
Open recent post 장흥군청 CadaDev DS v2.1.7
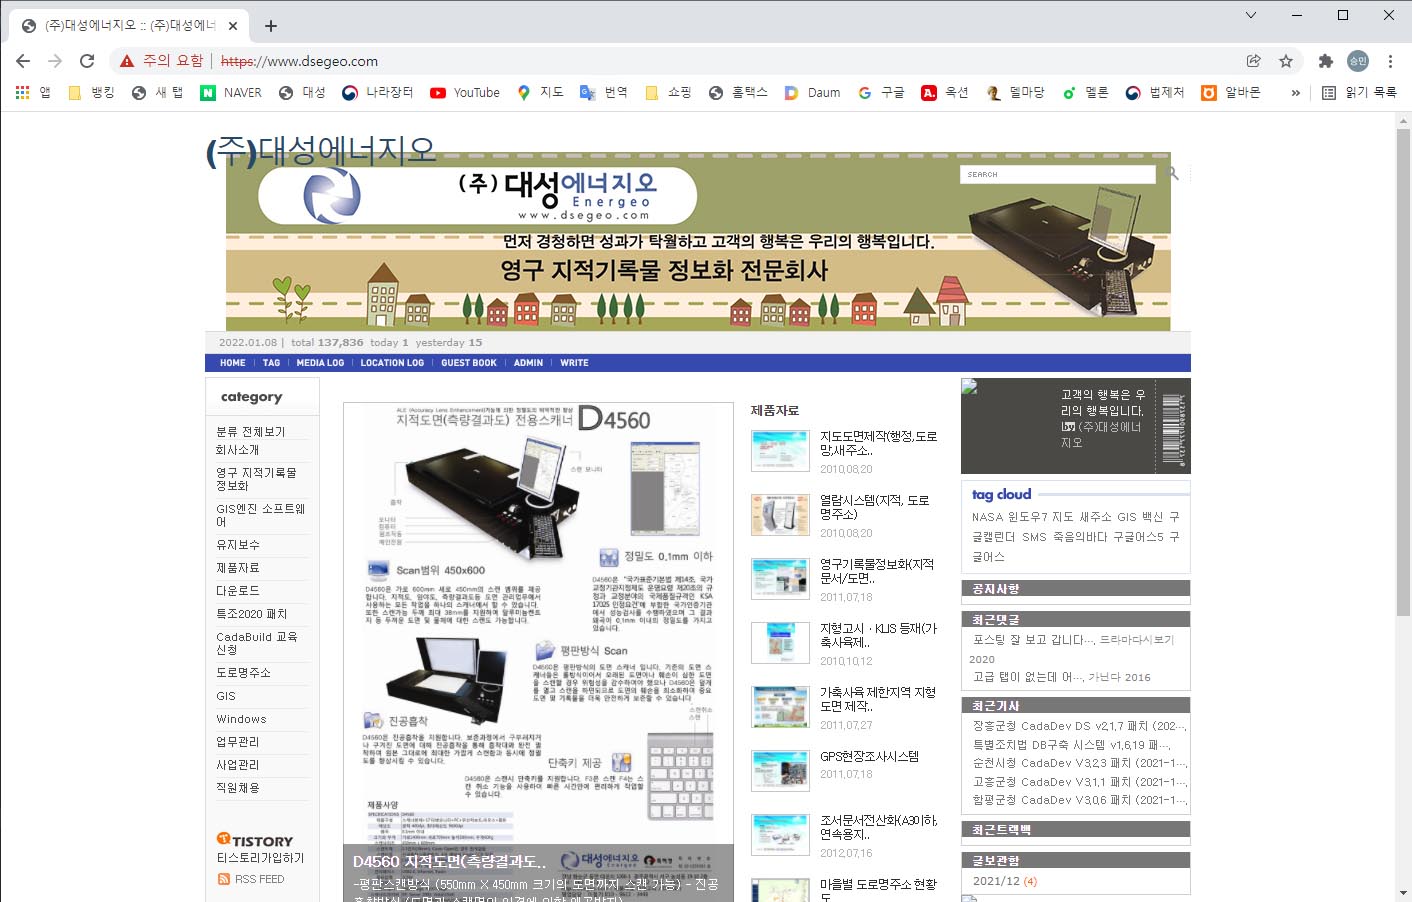[x=1079, y=726]
